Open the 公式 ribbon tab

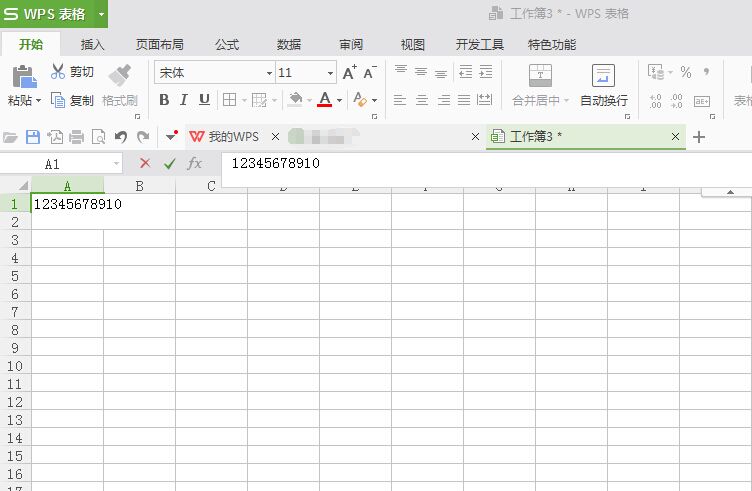click(x=227, y=45)
